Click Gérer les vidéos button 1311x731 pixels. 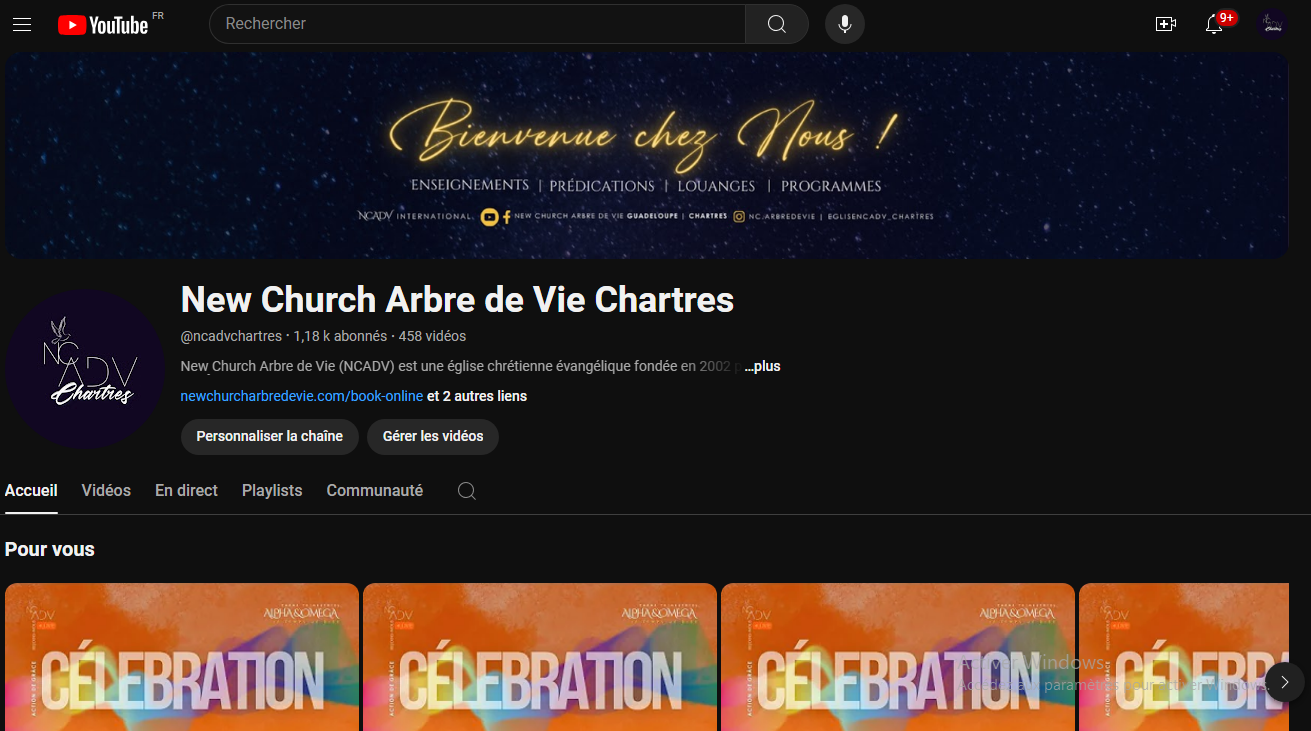click(433, 437)
